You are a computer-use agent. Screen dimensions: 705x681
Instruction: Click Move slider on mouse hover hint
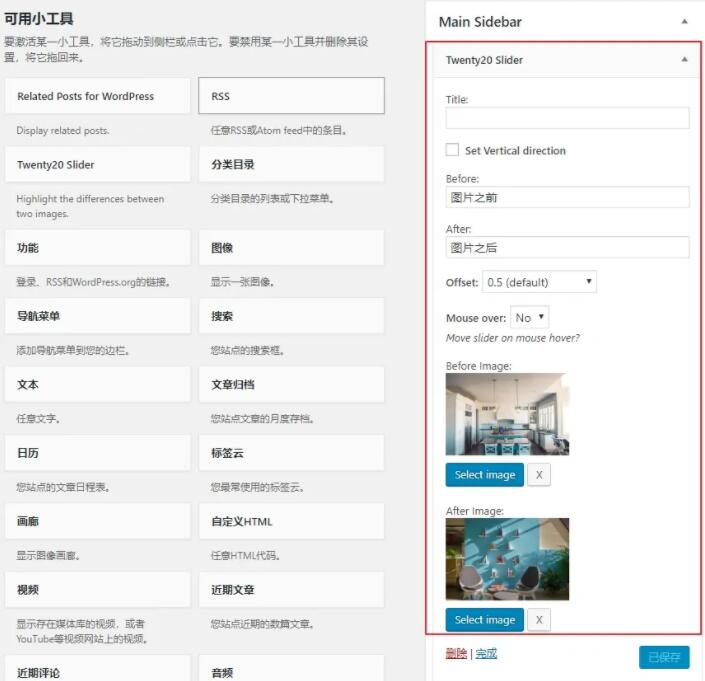(x=513, y=338)
